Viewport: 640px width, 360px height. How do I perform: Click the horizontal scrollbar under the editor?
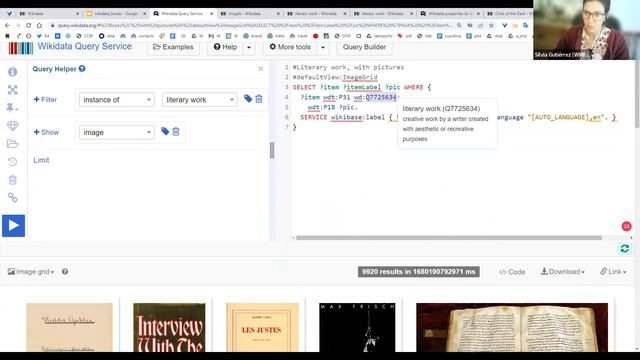pos(448,238)
